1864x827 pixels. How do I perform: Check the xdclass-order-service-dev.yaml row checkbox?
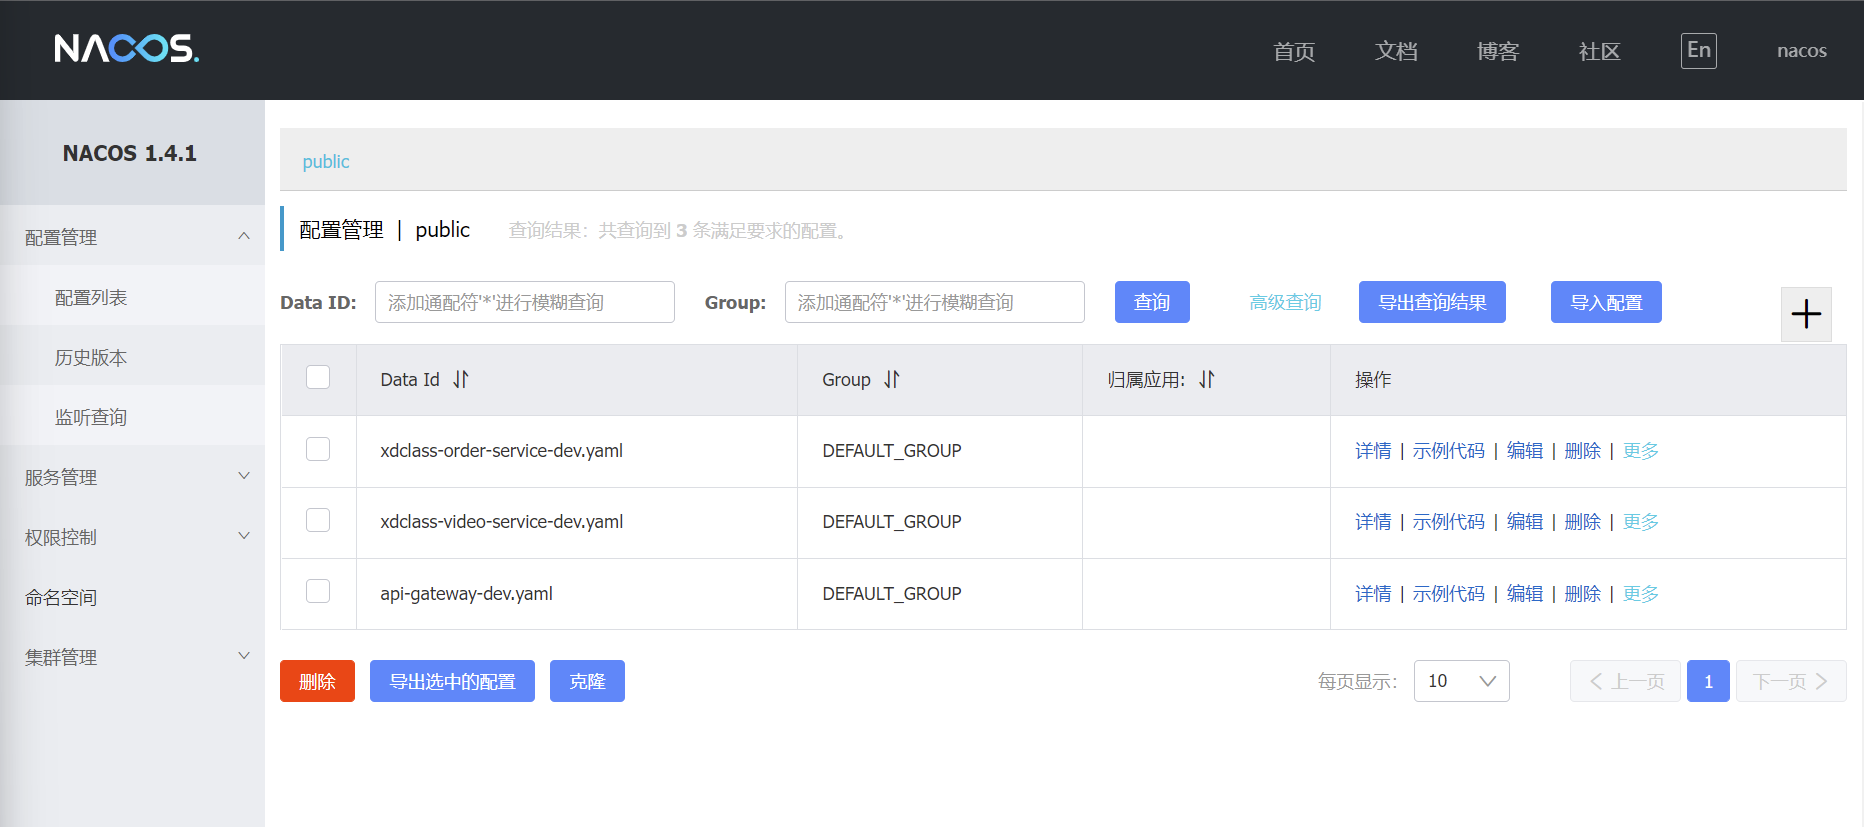pos(318,449)
